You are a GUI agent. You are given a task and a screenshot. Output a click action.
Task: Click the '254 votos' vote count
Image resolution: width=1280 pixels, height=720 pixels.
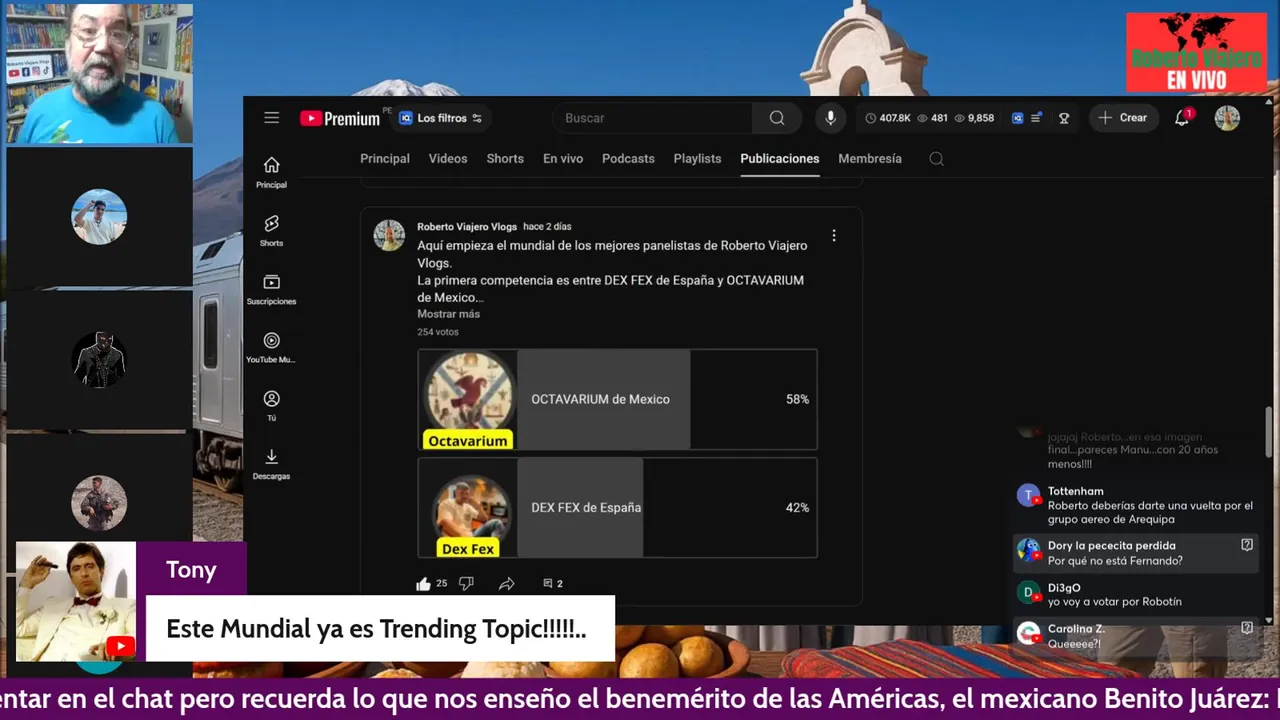(x=438, y=332)
